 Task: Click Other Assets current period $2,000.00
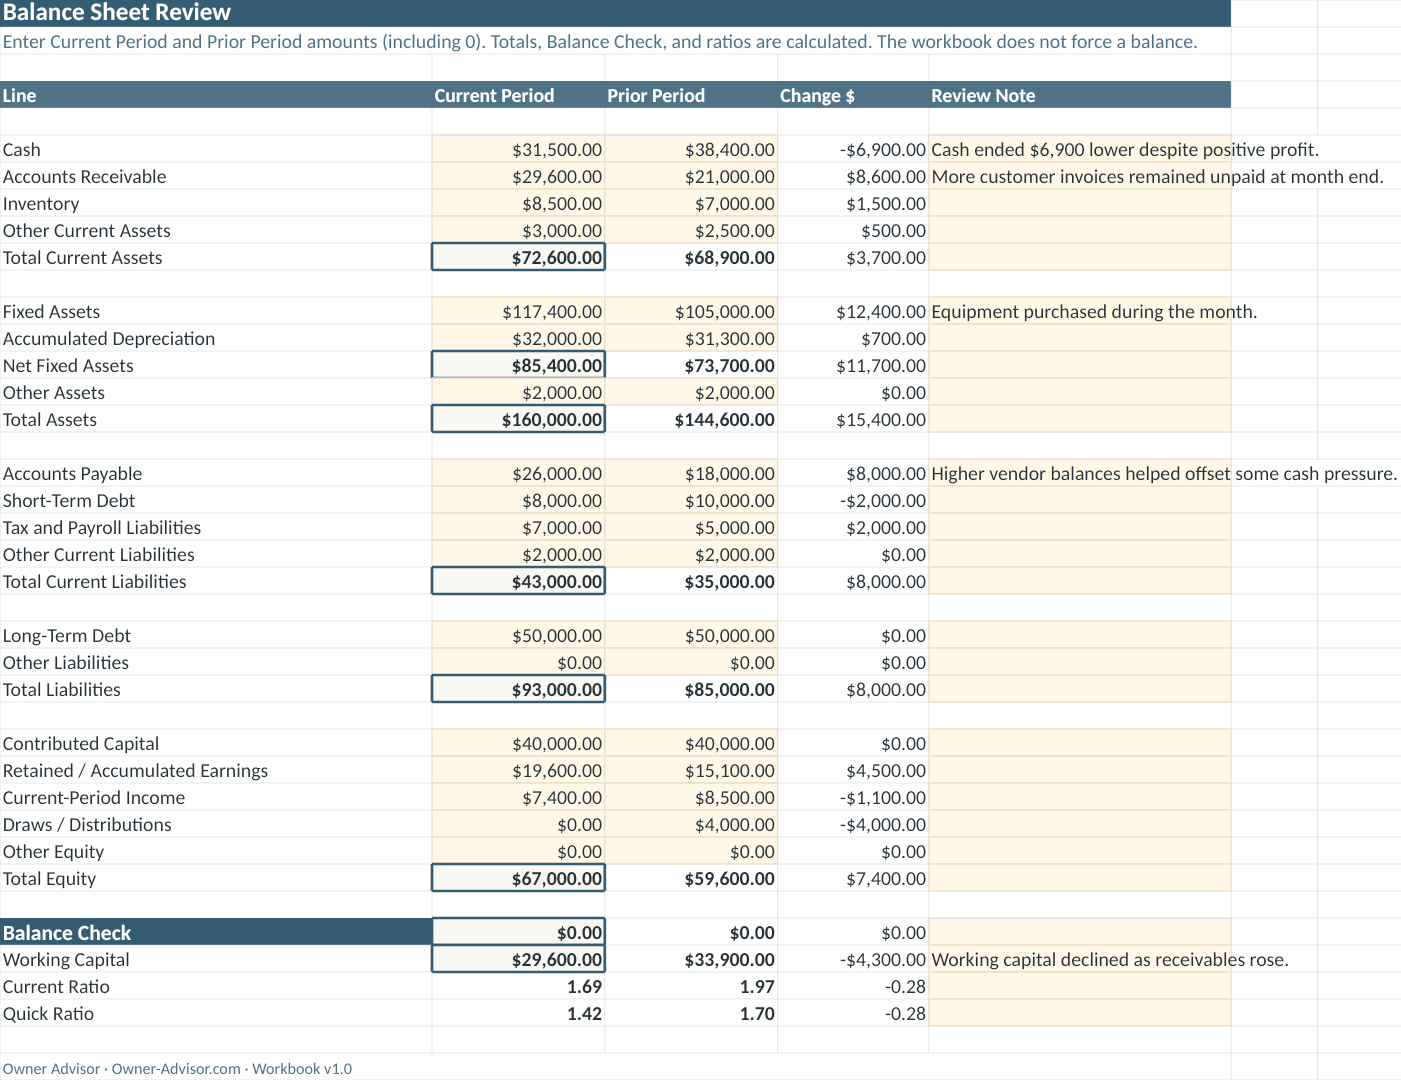pyautogui.click(x=518, y=392)
